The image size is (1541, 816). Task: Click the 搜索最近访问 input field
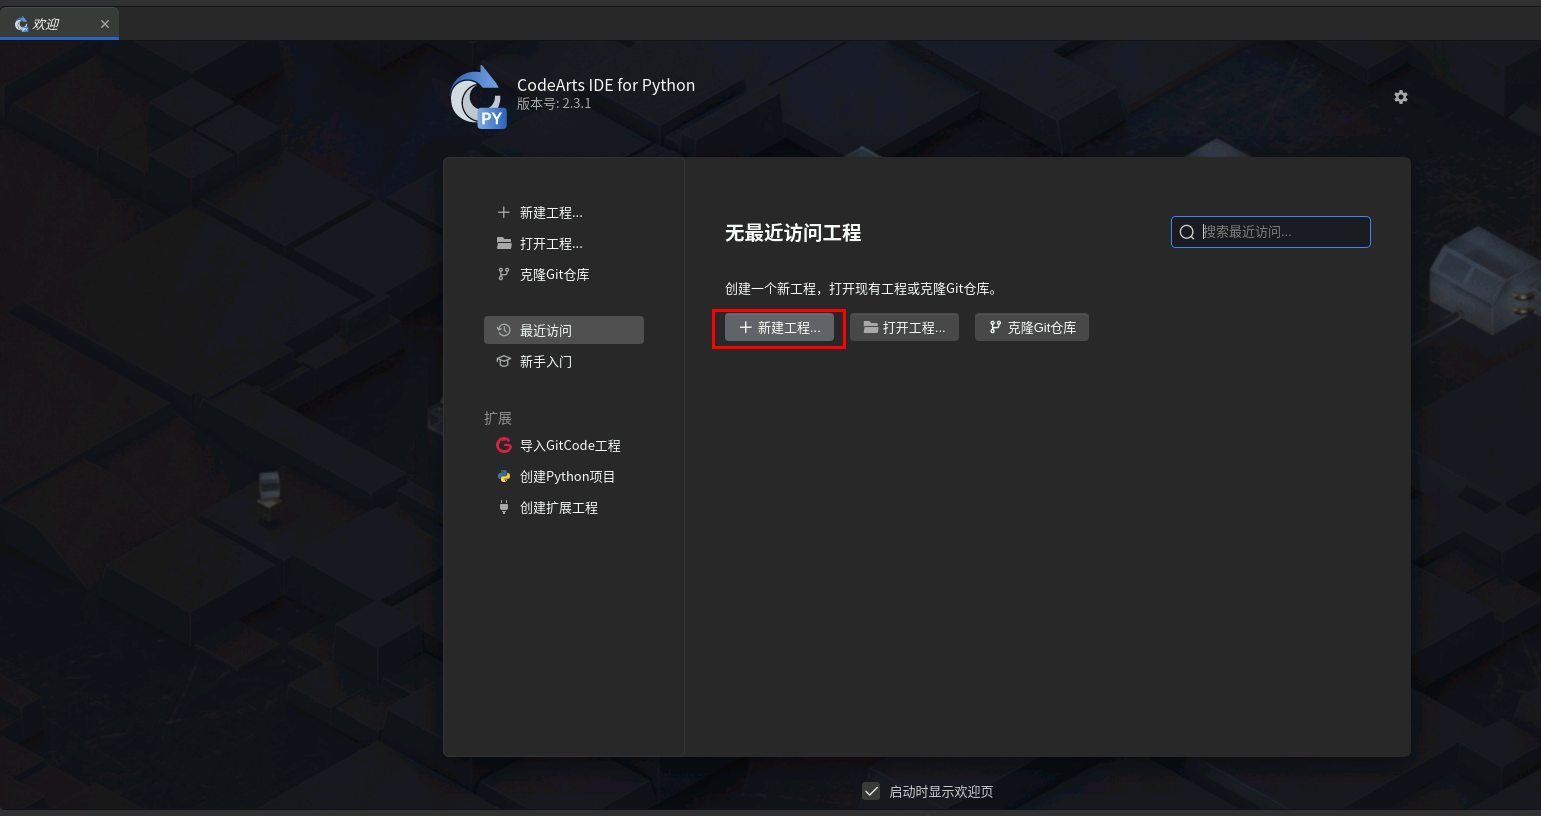(1271, 232)
